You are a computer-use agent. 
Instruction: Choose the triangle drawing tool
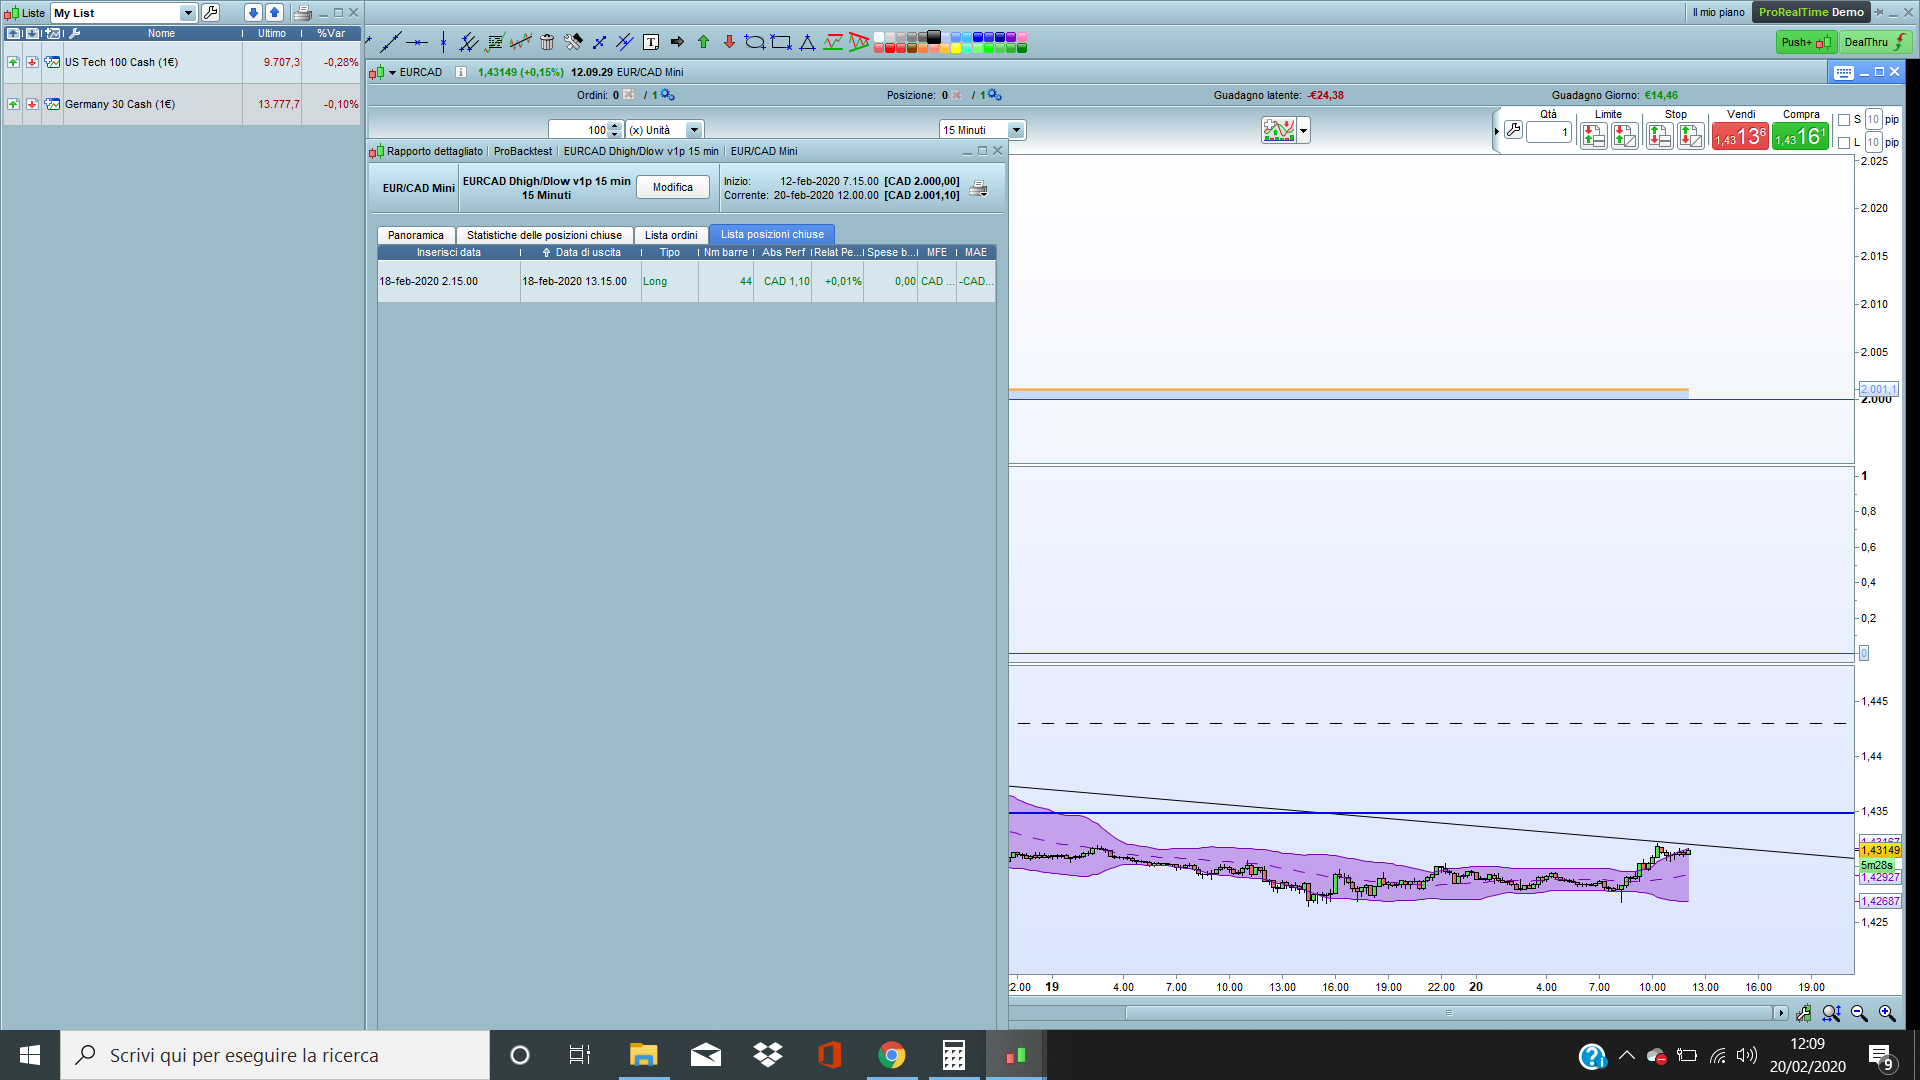(x=807, y=42)
